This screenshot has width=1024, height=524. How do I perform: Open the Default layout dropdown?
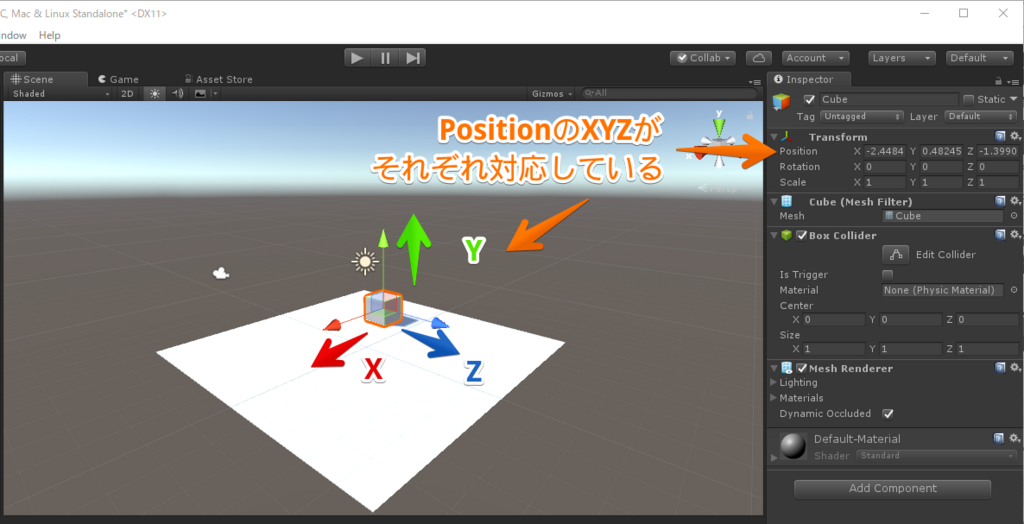point(980,58)
